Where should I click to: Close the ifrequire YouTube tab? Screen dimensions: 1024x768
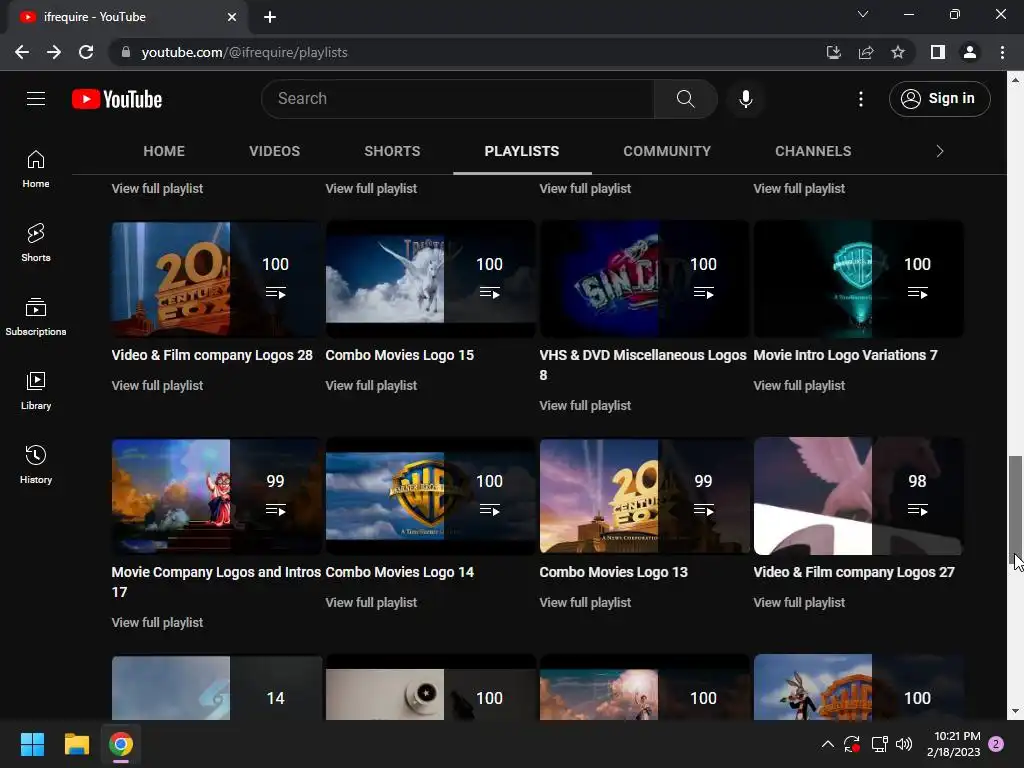point(232,17)
